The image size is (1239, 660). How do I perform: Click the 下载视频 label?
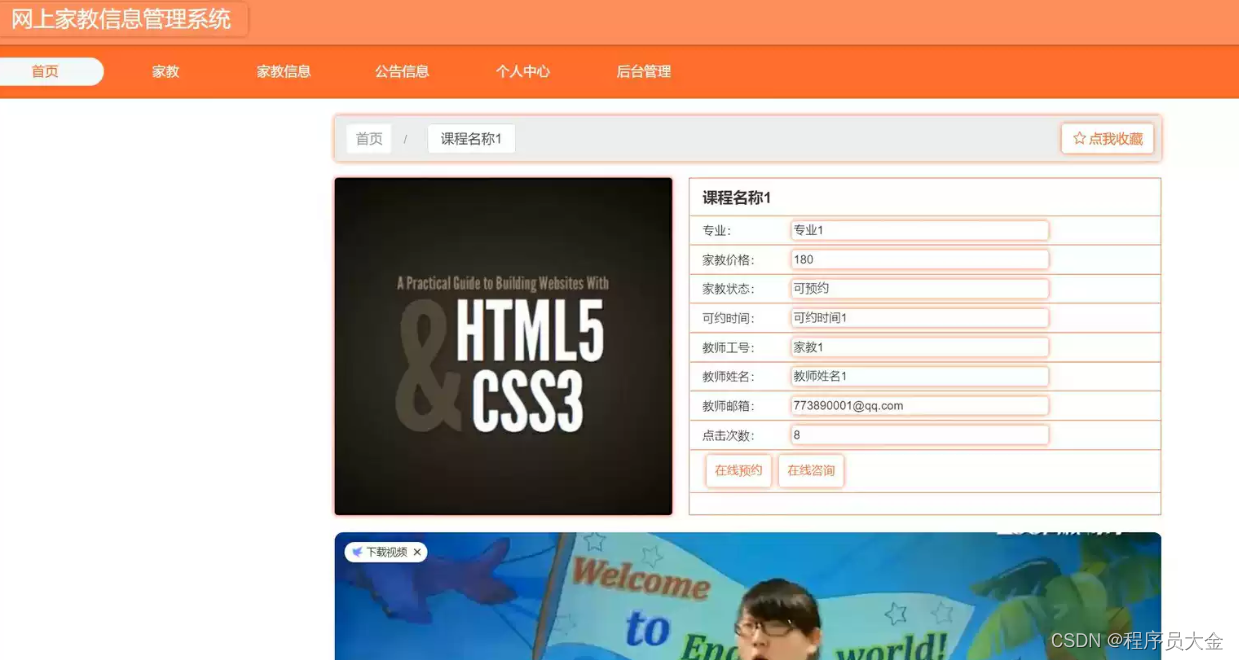[386, 552]
